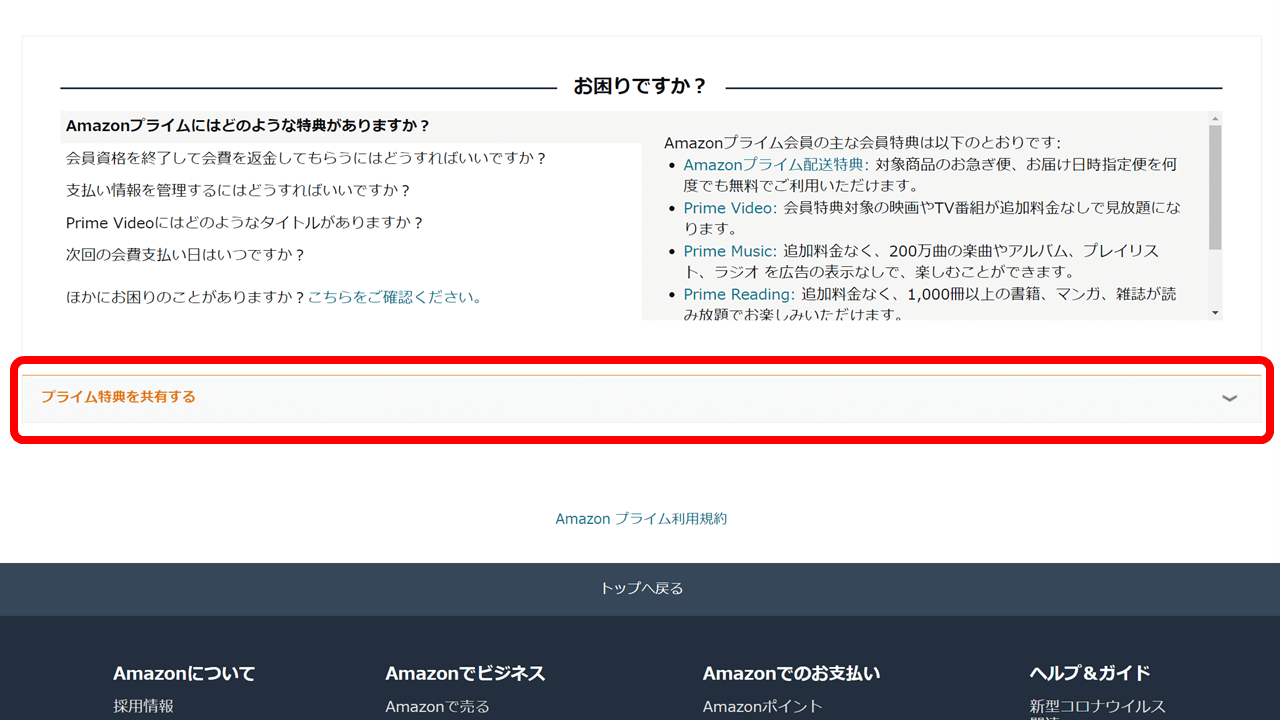The width and height of the screenshot is (1280, 720).
Task: Open Amazonポイント footer link
Action: [762, 706]
